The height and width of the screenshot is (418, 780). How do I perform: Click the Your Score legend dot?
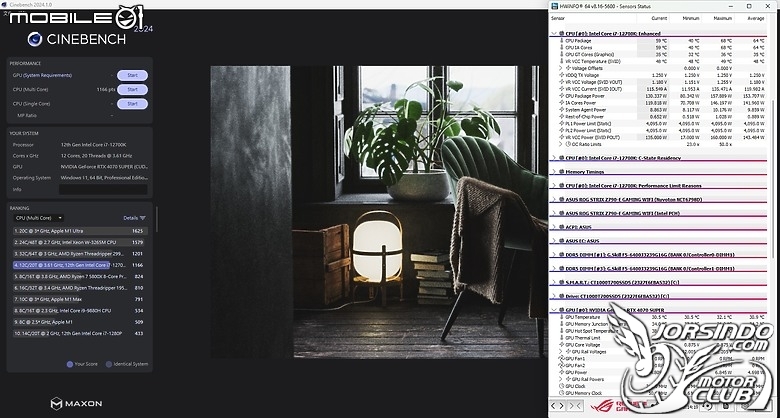tap(70, 364)
